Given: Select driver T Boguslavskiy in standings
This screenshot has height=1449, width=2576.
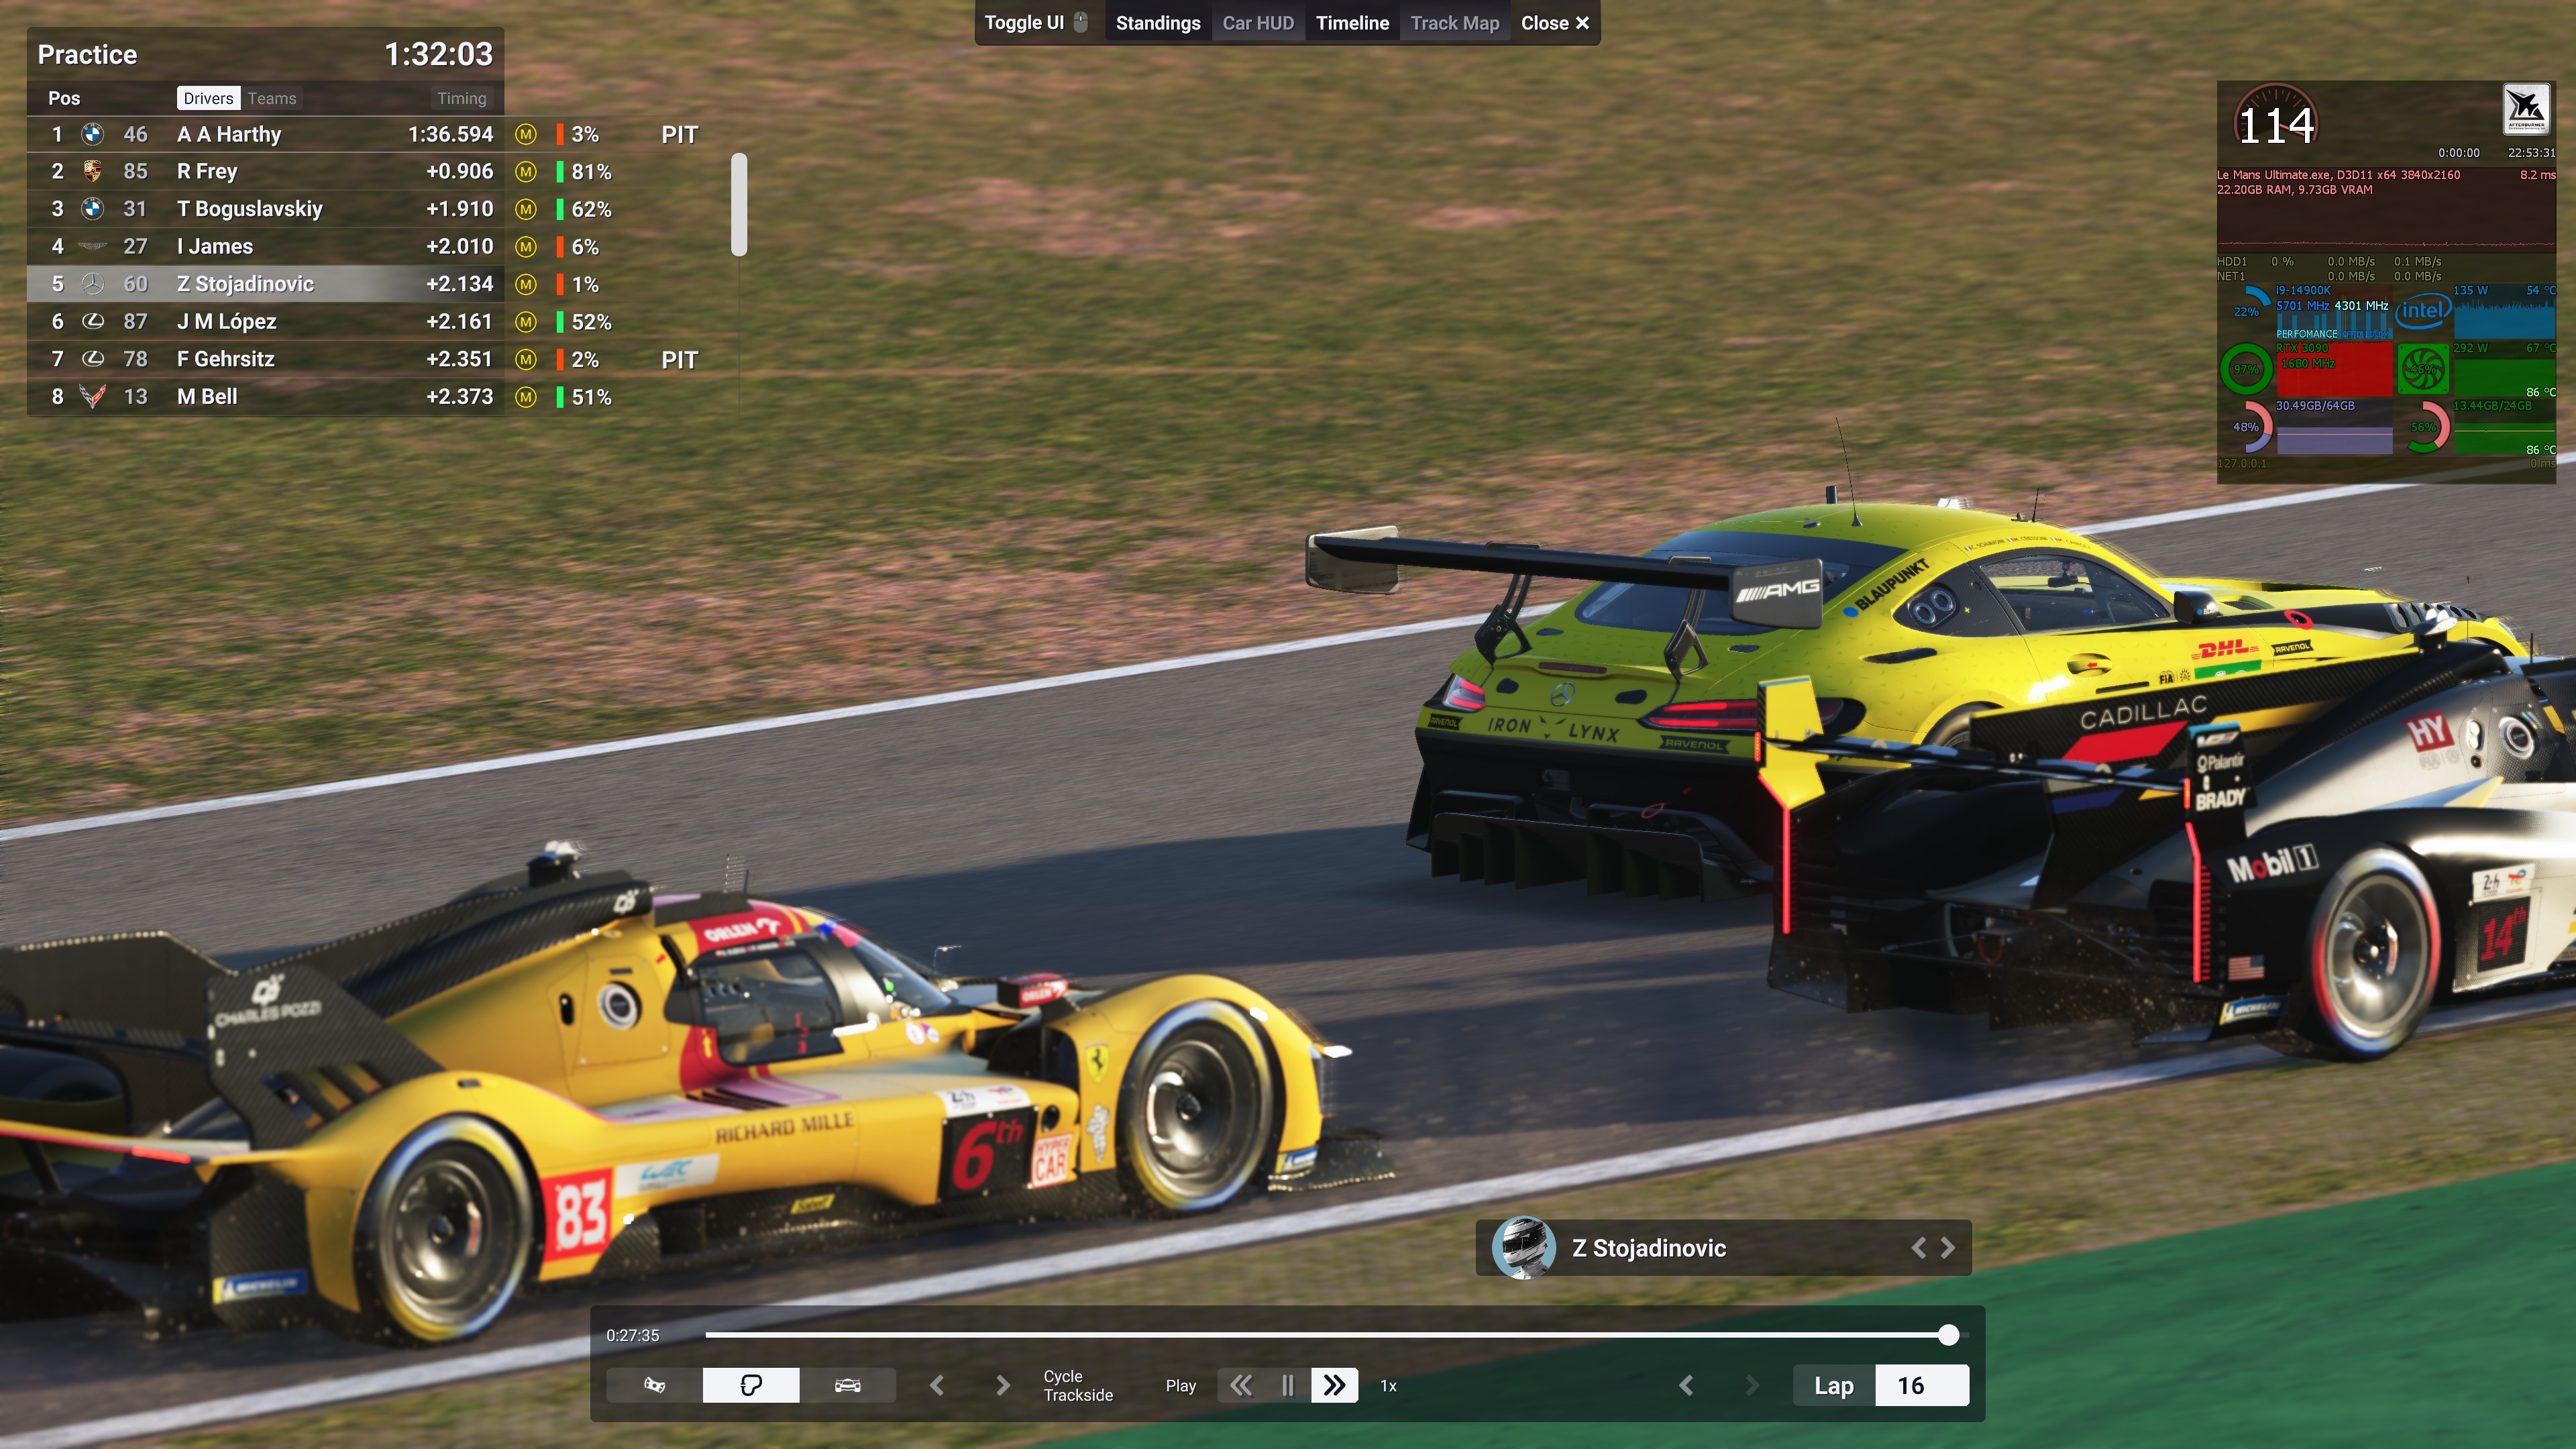Looking at the screenshot, I should coord(250,209).
